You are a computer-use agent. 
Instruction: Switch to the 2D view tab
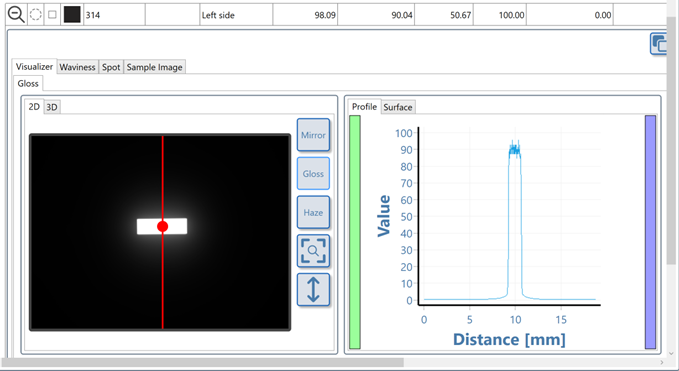point(34,106)
